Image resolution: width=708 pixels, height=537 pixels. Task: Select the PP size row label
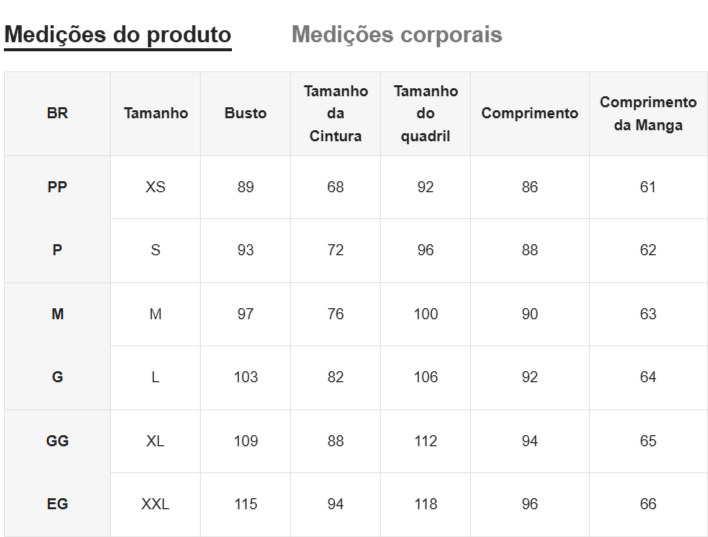pyautogui.click(x=57, y=186)
